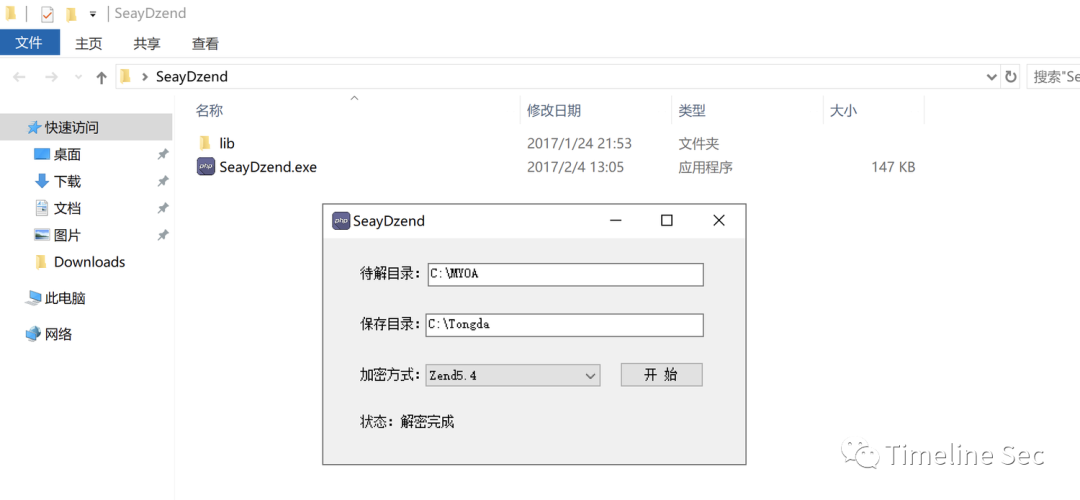Click the 文件夹 type cell
This screenshot has height=500, width=1080.
(x=698, y=143)
